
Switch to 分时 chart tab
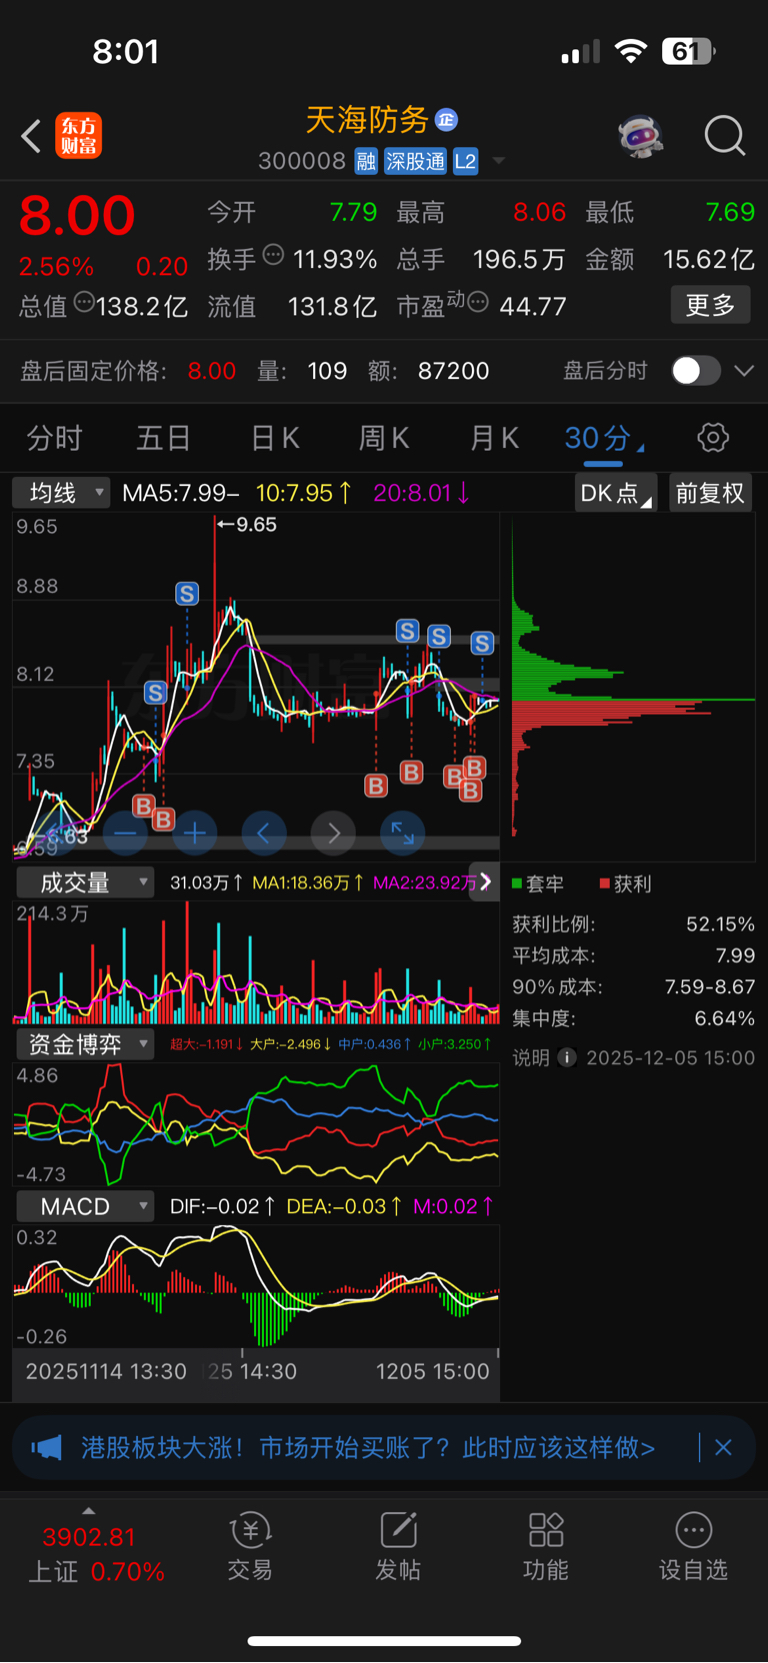54,438
